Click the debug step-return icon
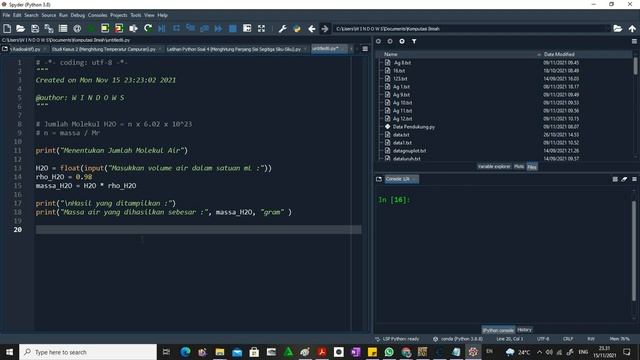This screenshot has width=640, height=360. (204, 29)
